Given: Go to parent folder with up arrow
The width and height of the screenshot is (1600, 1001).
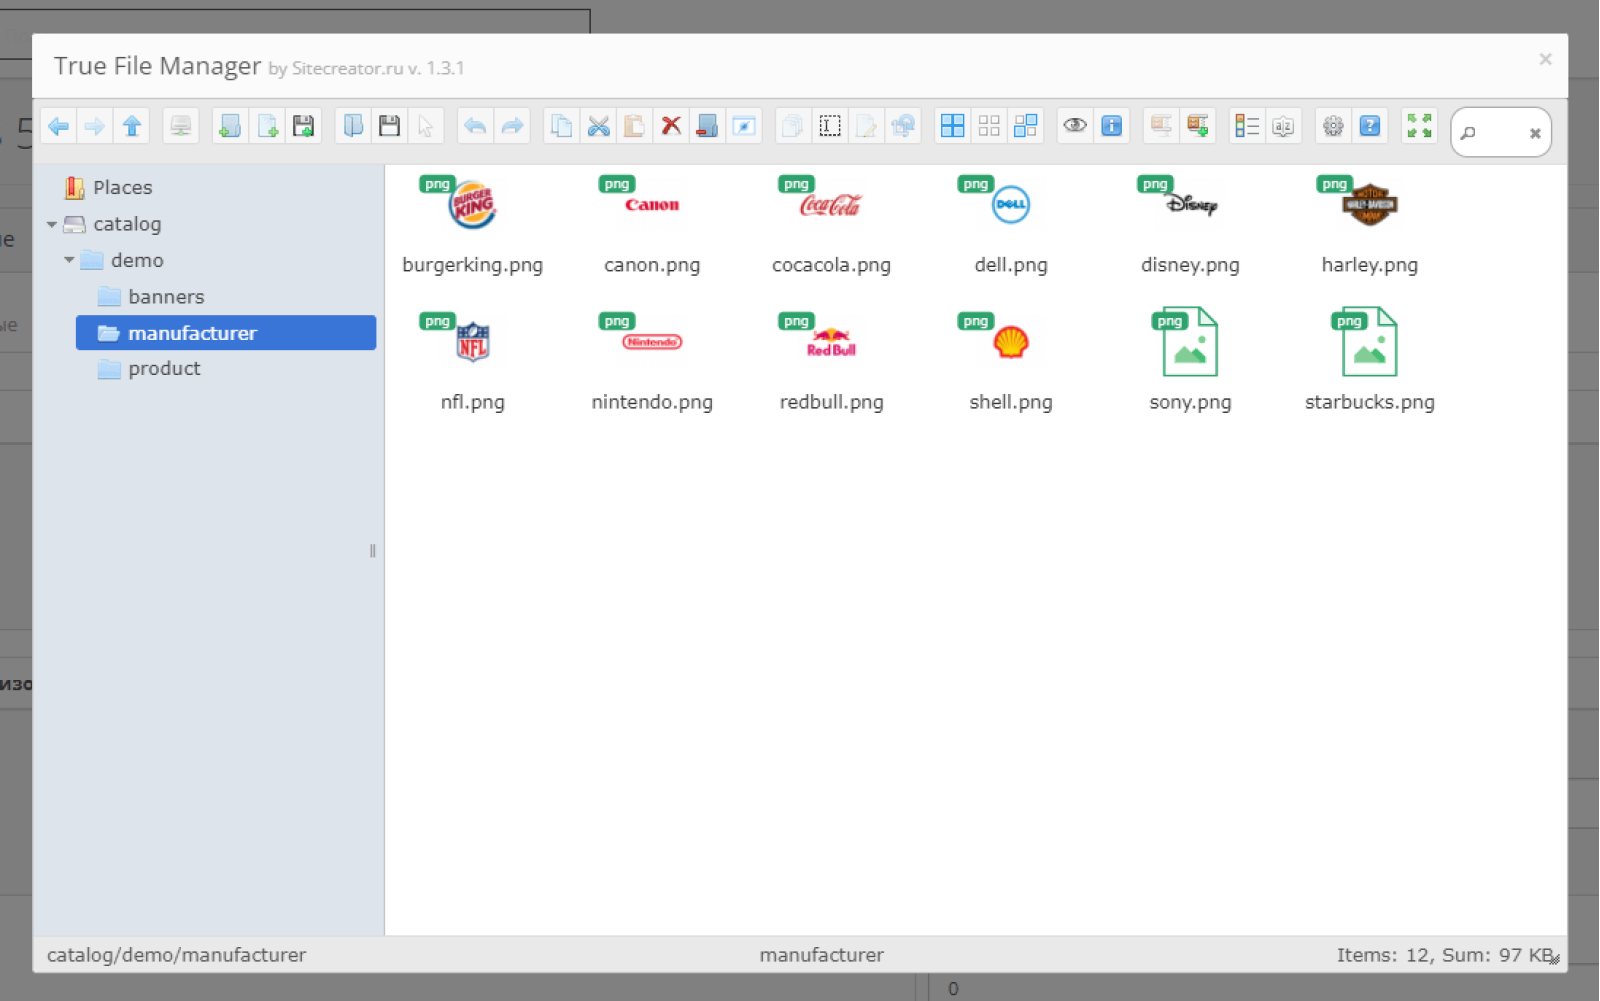Looking at the screenshot, I should tap(132, 126).
